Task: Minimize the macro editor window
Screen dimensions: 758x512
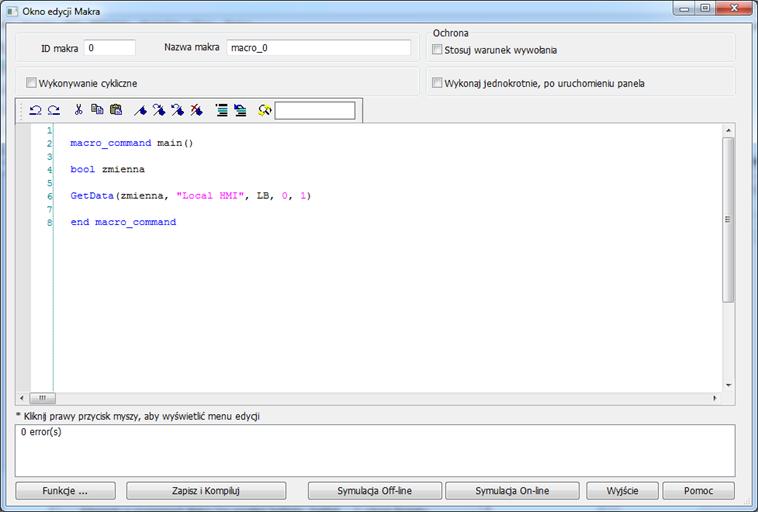Action: [684, 8]
